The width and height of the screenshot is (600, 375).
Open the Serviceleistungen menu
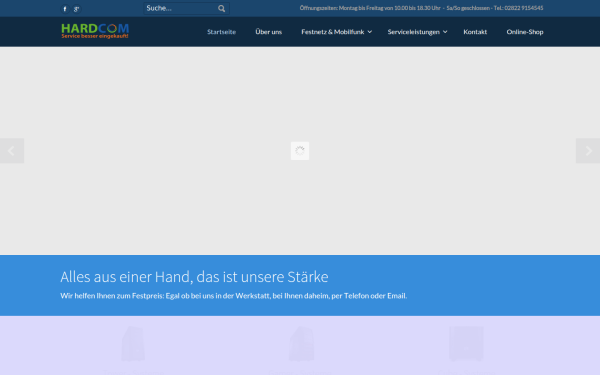click(414, 32)
